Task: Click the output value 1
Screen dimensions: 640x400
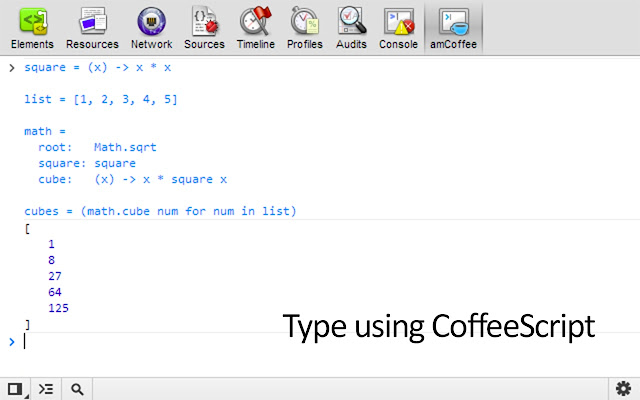Action: click(x=51, y=244)
